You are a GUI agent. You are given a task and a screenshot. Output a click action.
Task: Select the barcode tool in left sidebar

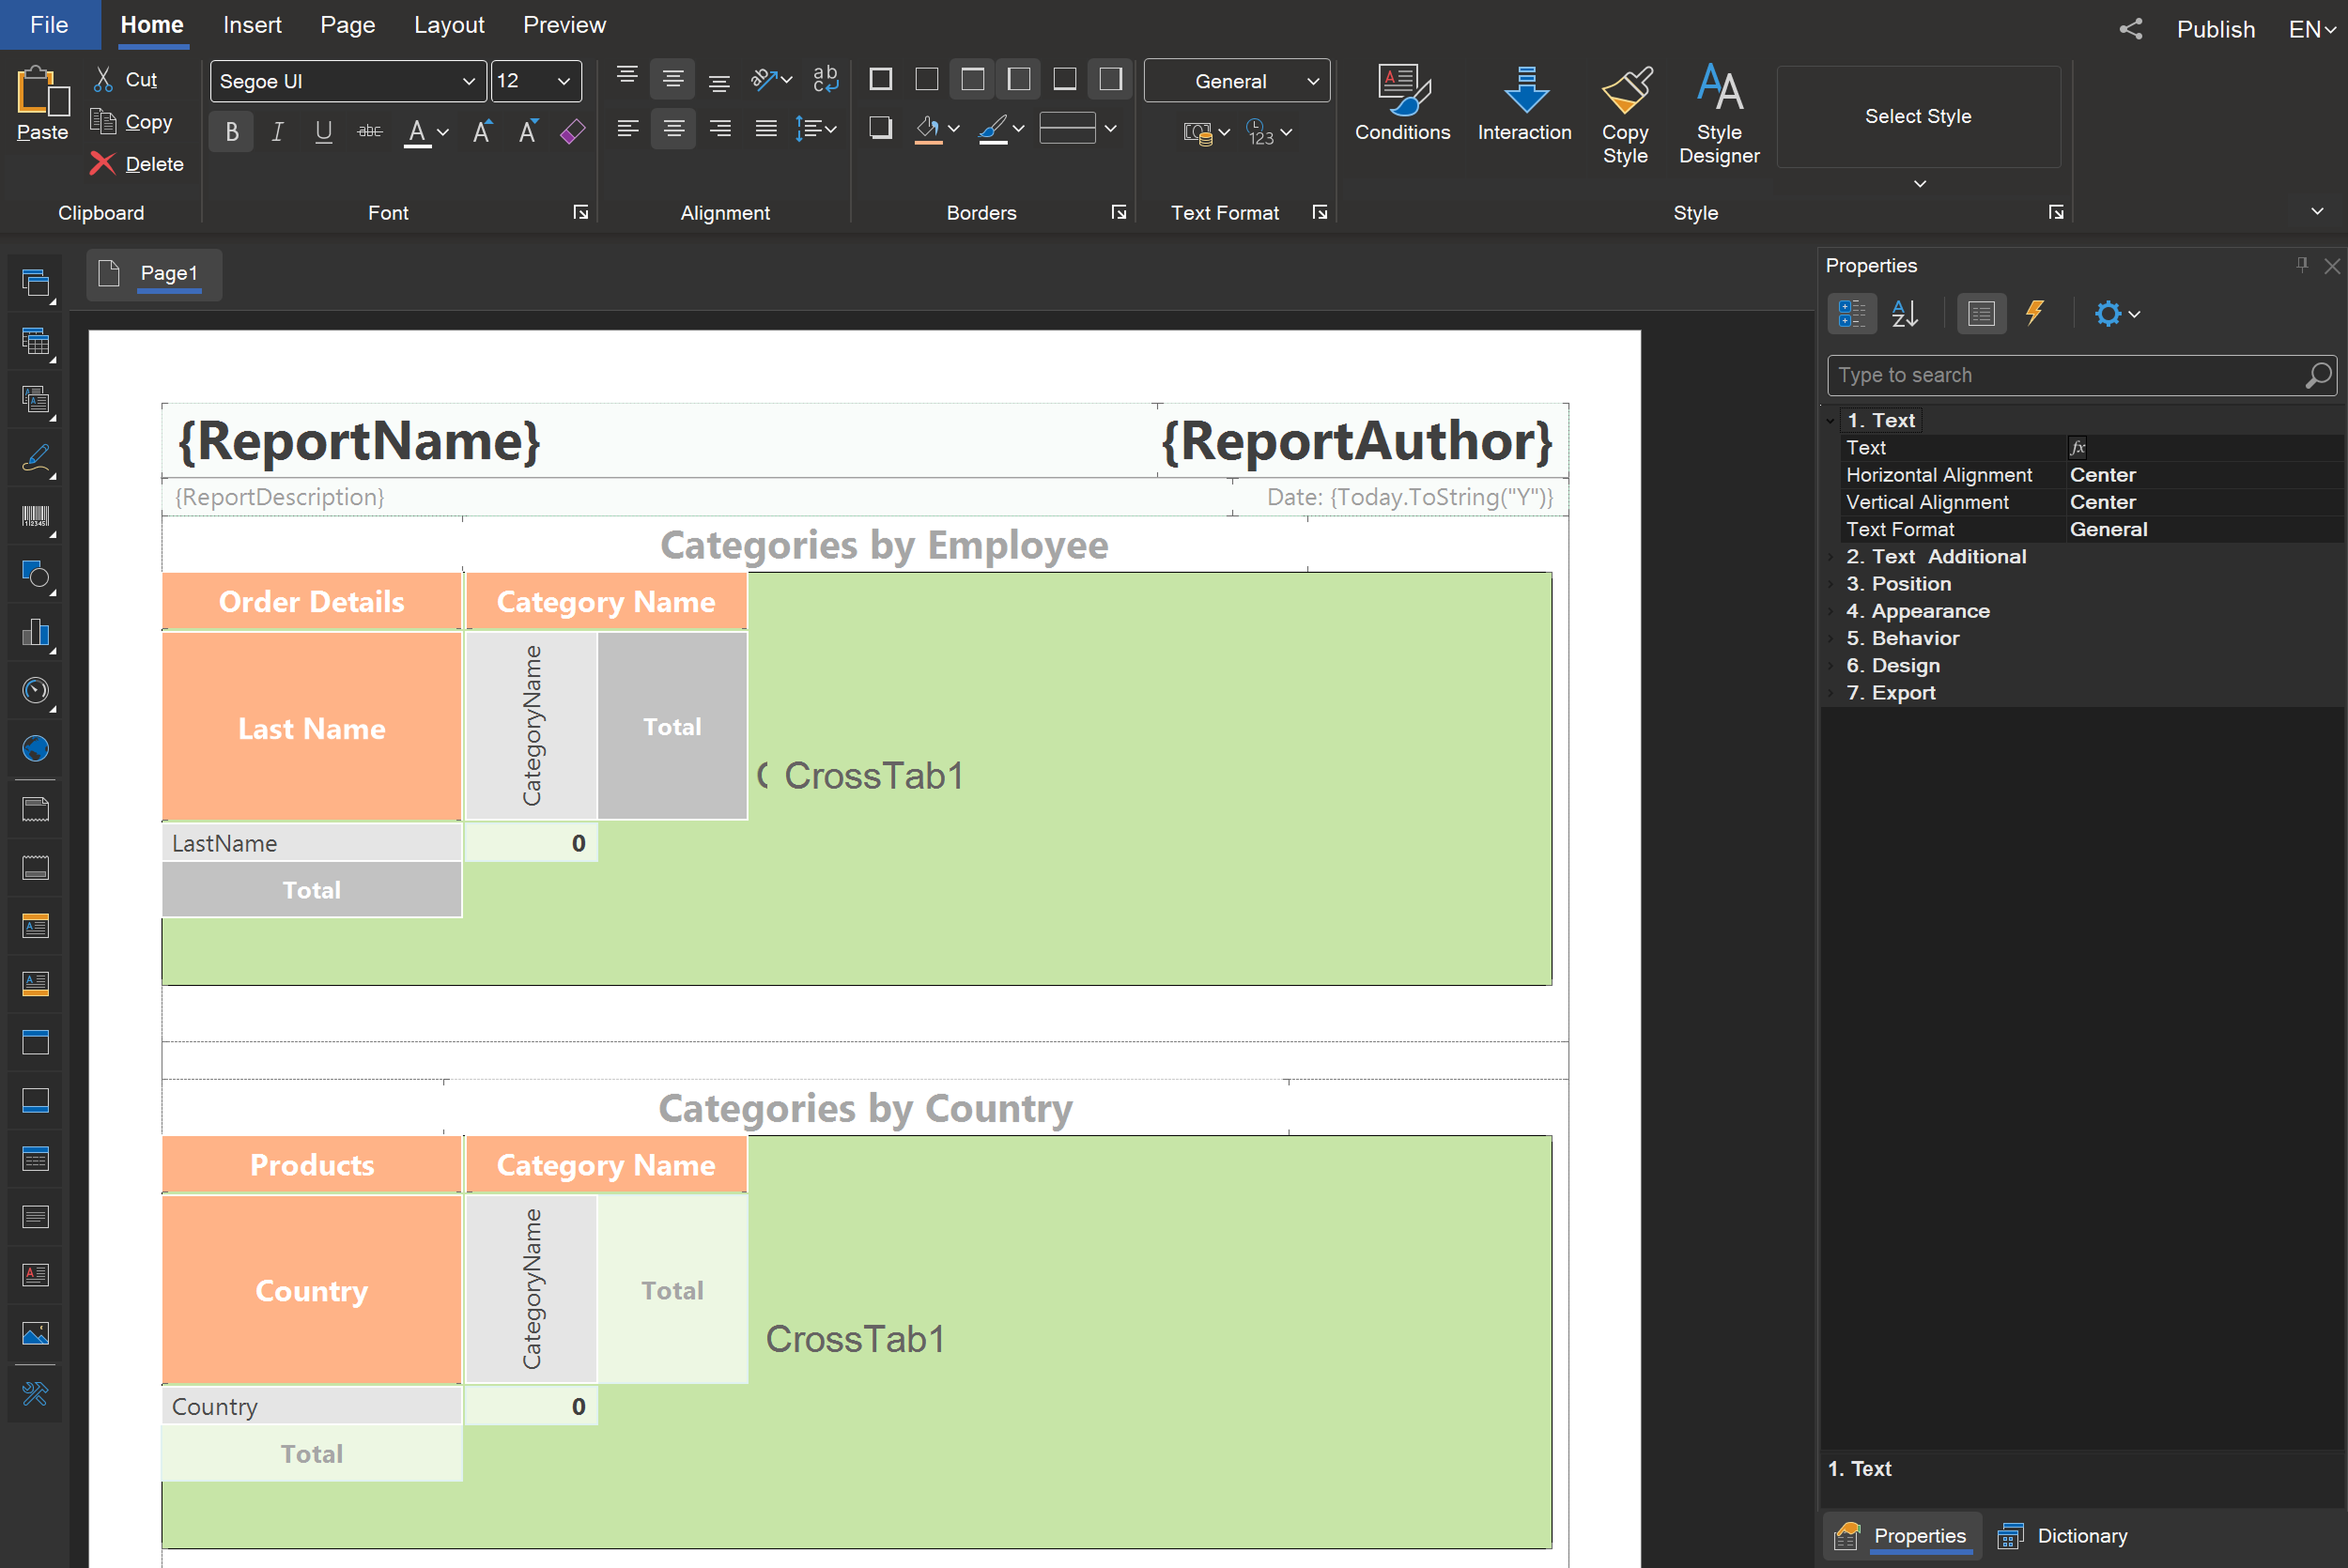(35, 517)
